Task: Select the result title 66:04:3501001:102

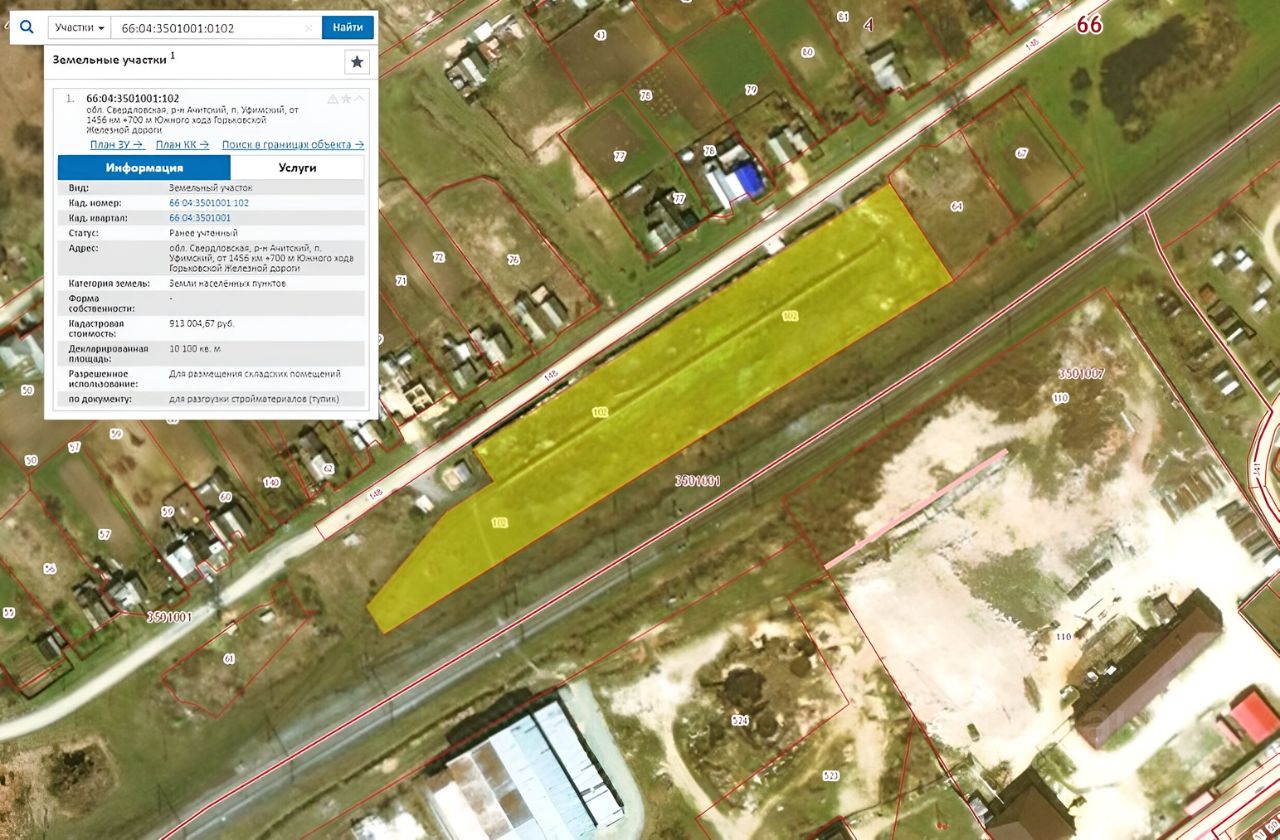Action: [133, 98]
